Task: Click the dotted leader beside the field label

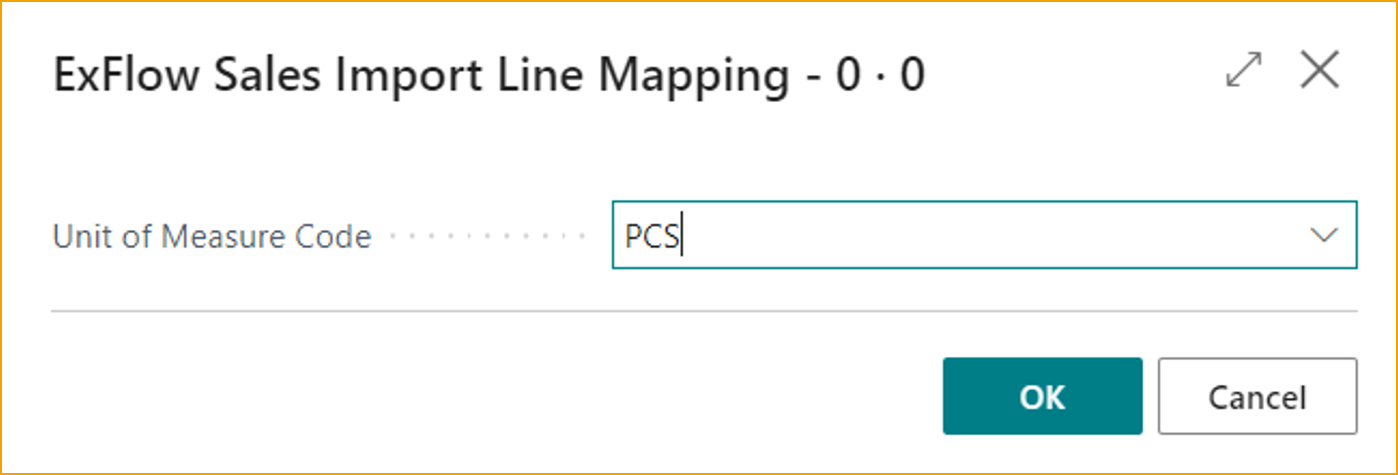Action: click(x=487, y=237)
